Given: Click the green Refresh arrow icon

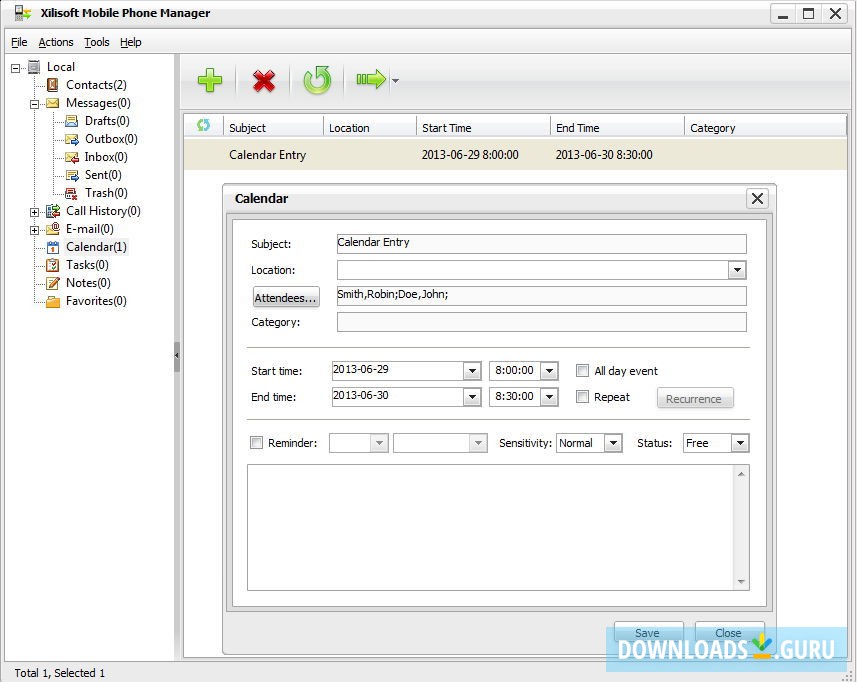Looking at the screenshot, I should pos(317,81).
